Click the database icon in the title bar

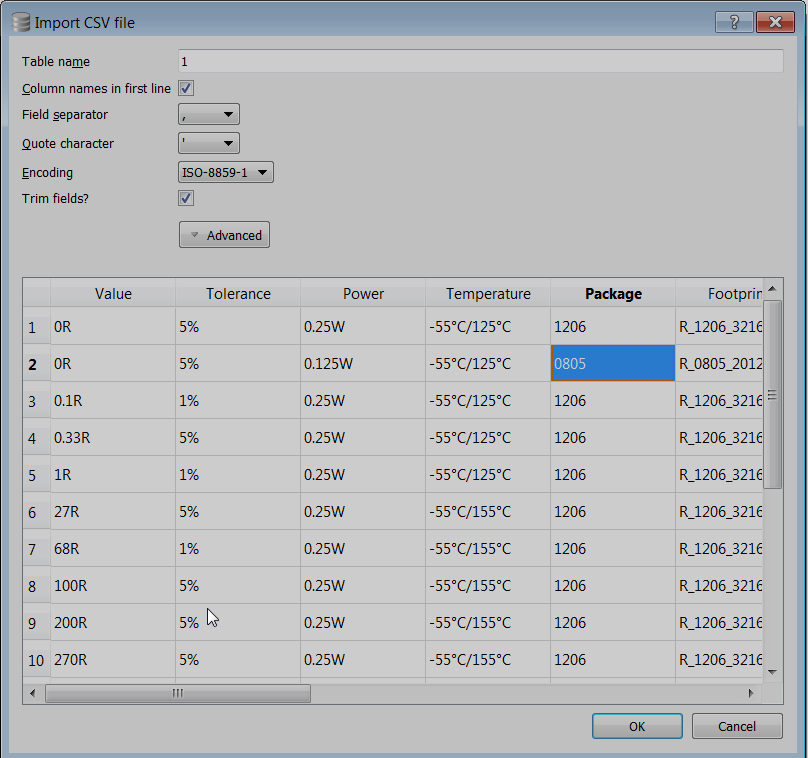pos(20,21)
